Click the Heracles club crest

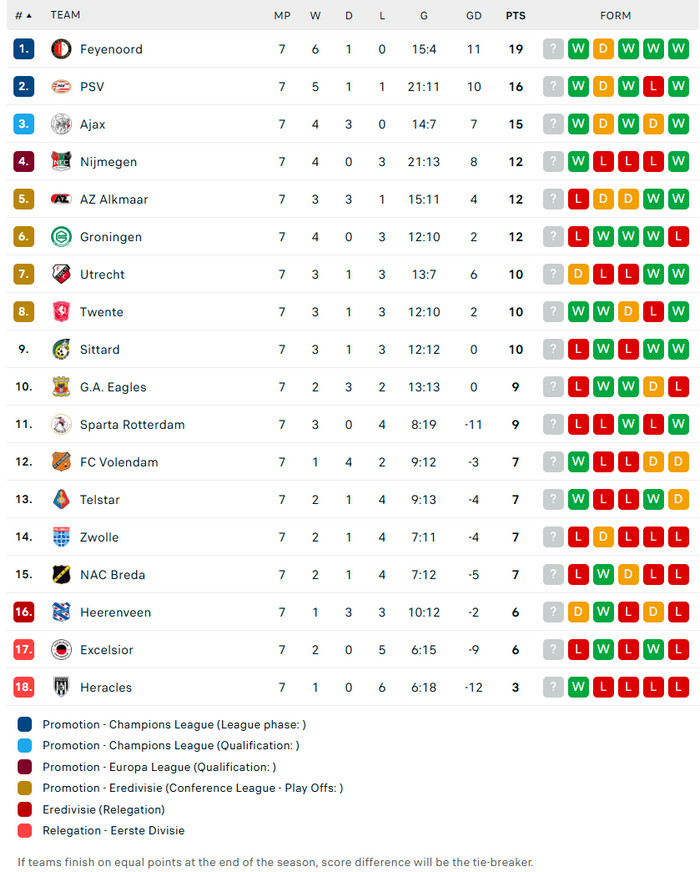[61, 687]
